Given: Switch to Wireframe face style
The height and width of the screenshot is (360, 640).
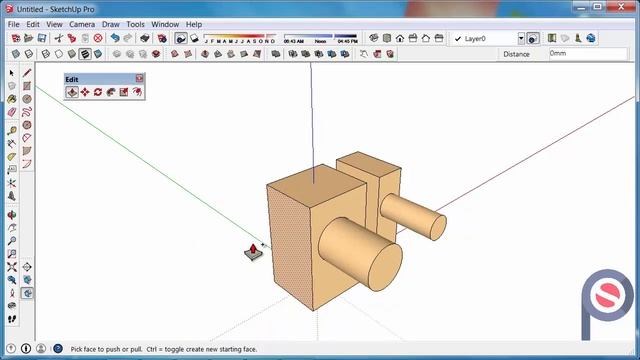Looking at the screenshot, I should coord(46,54).
